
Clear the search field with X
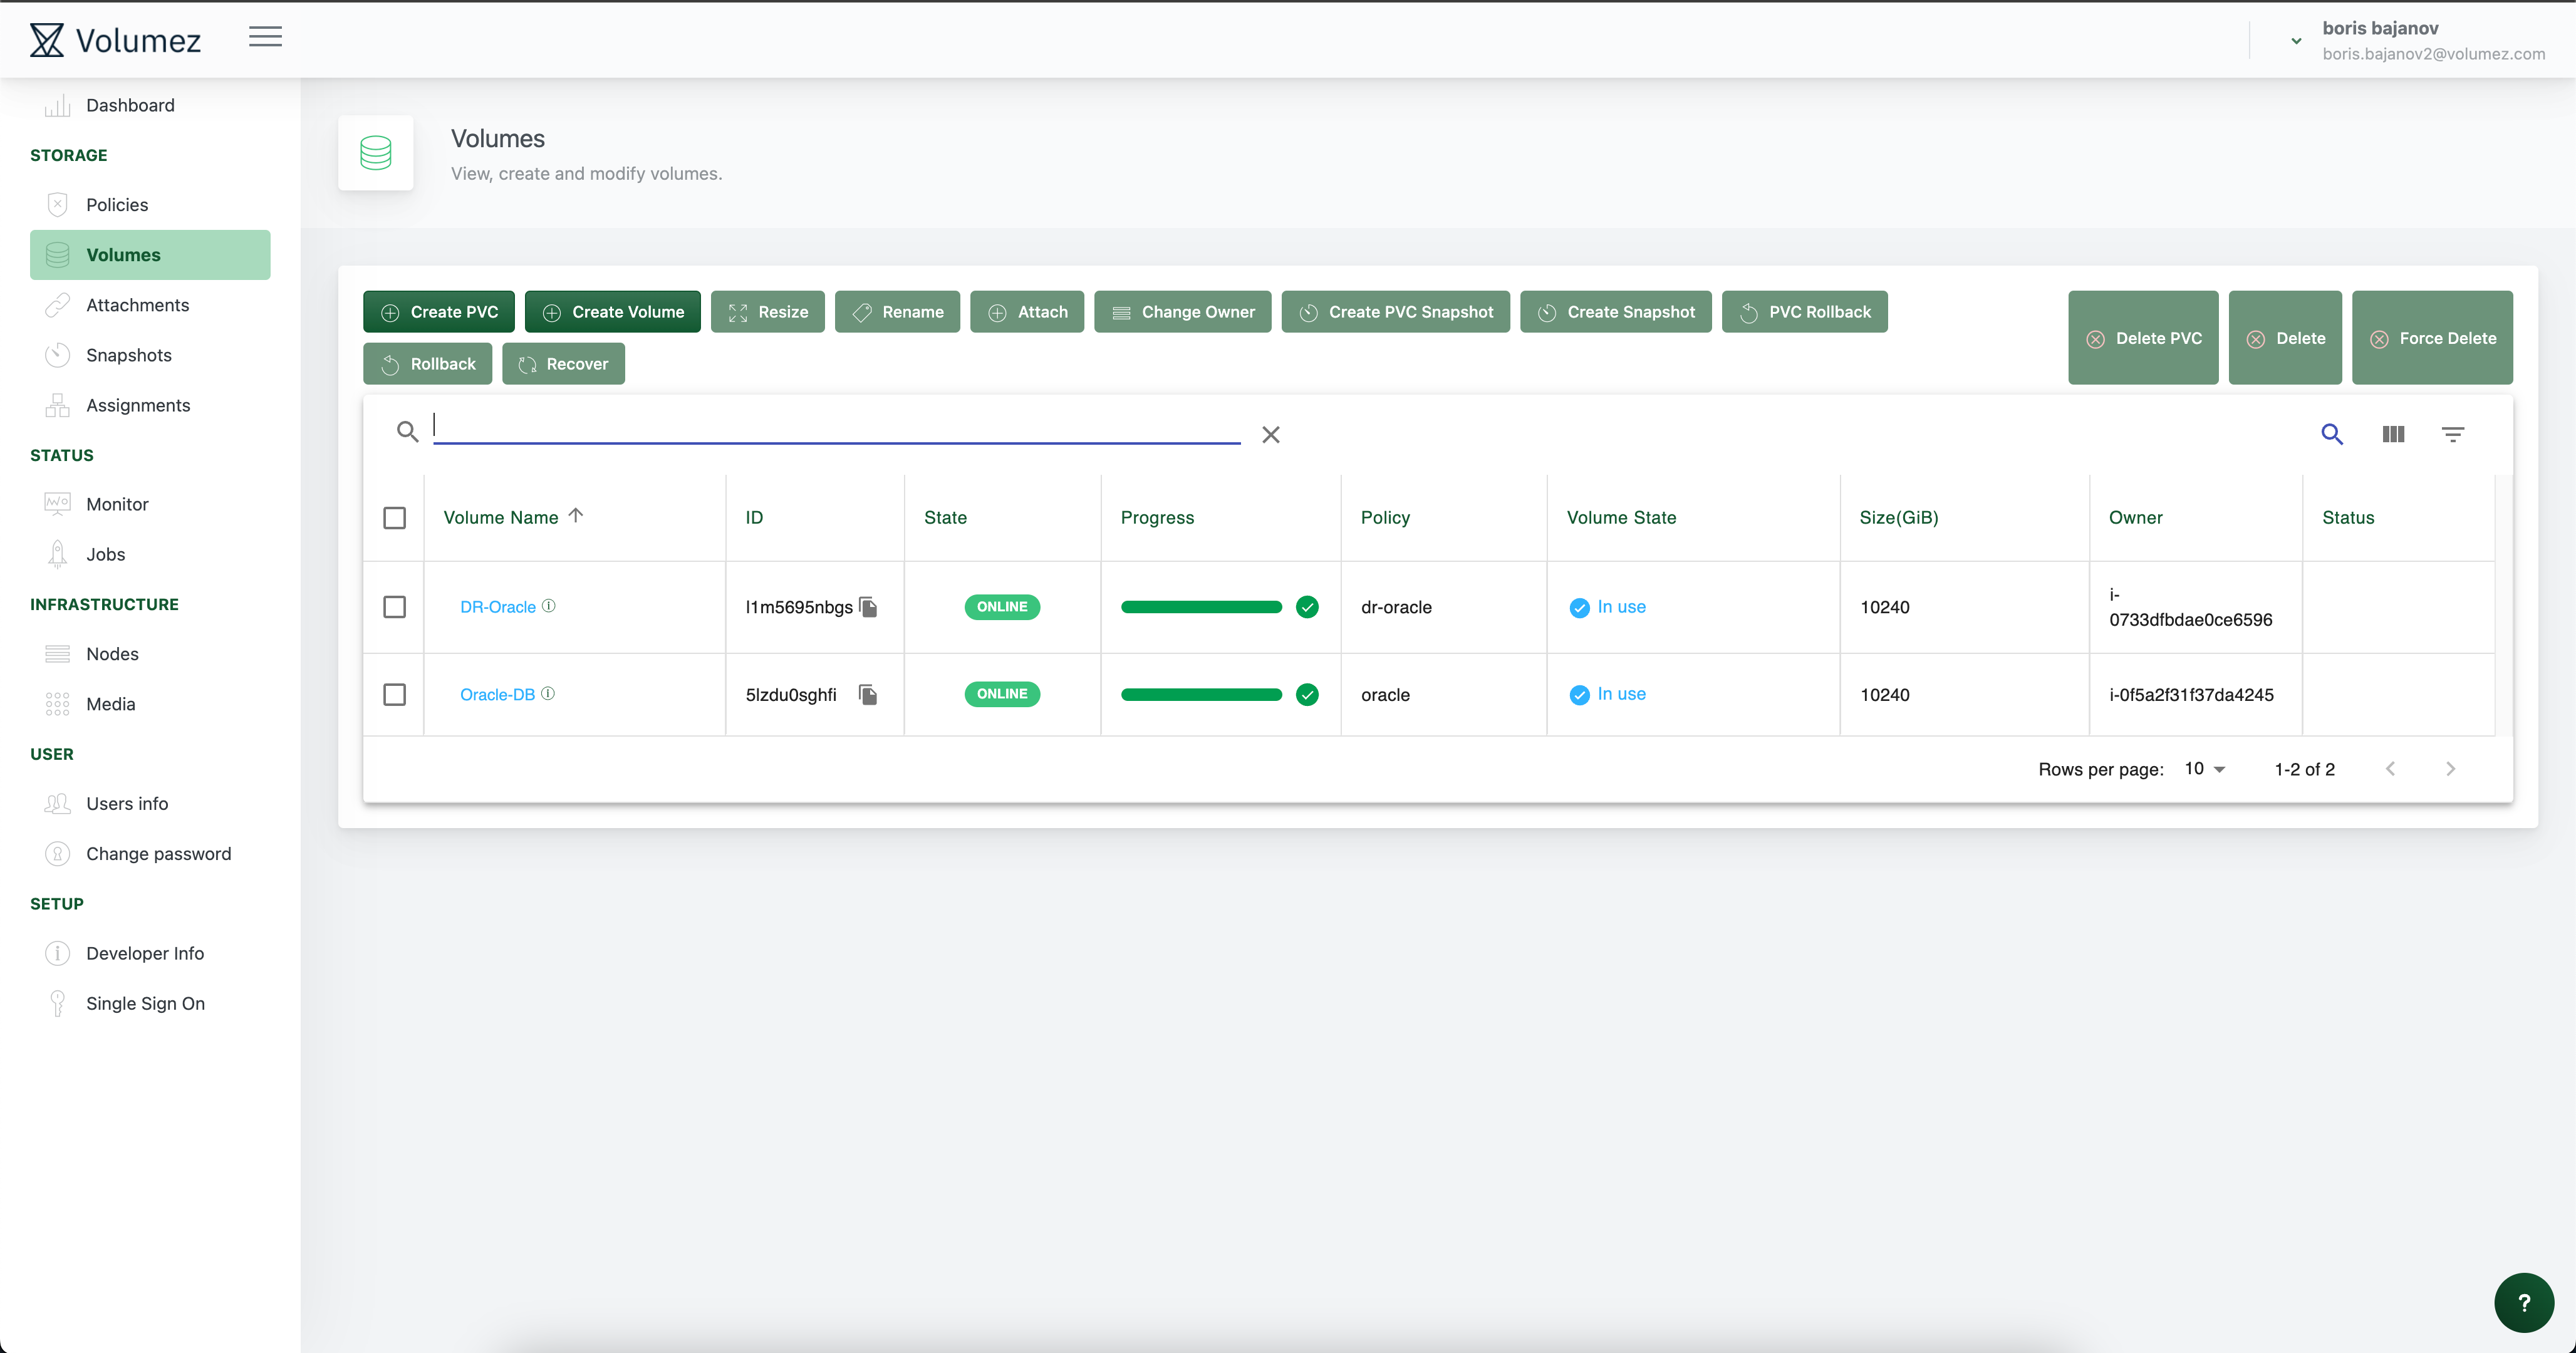point(1270,435)
